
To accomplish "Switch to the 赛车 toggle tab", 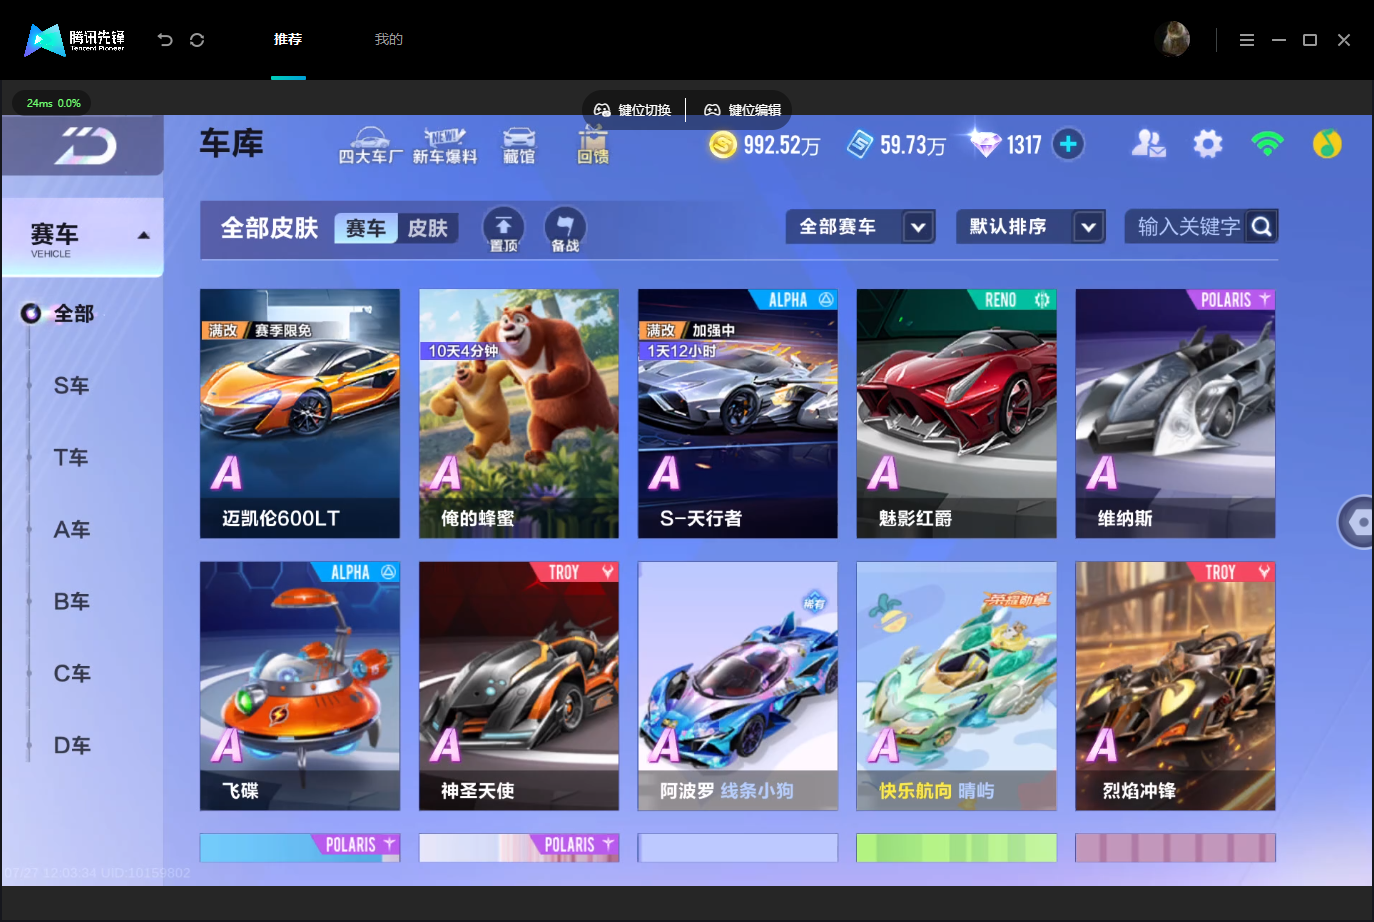I will (366, 228).
